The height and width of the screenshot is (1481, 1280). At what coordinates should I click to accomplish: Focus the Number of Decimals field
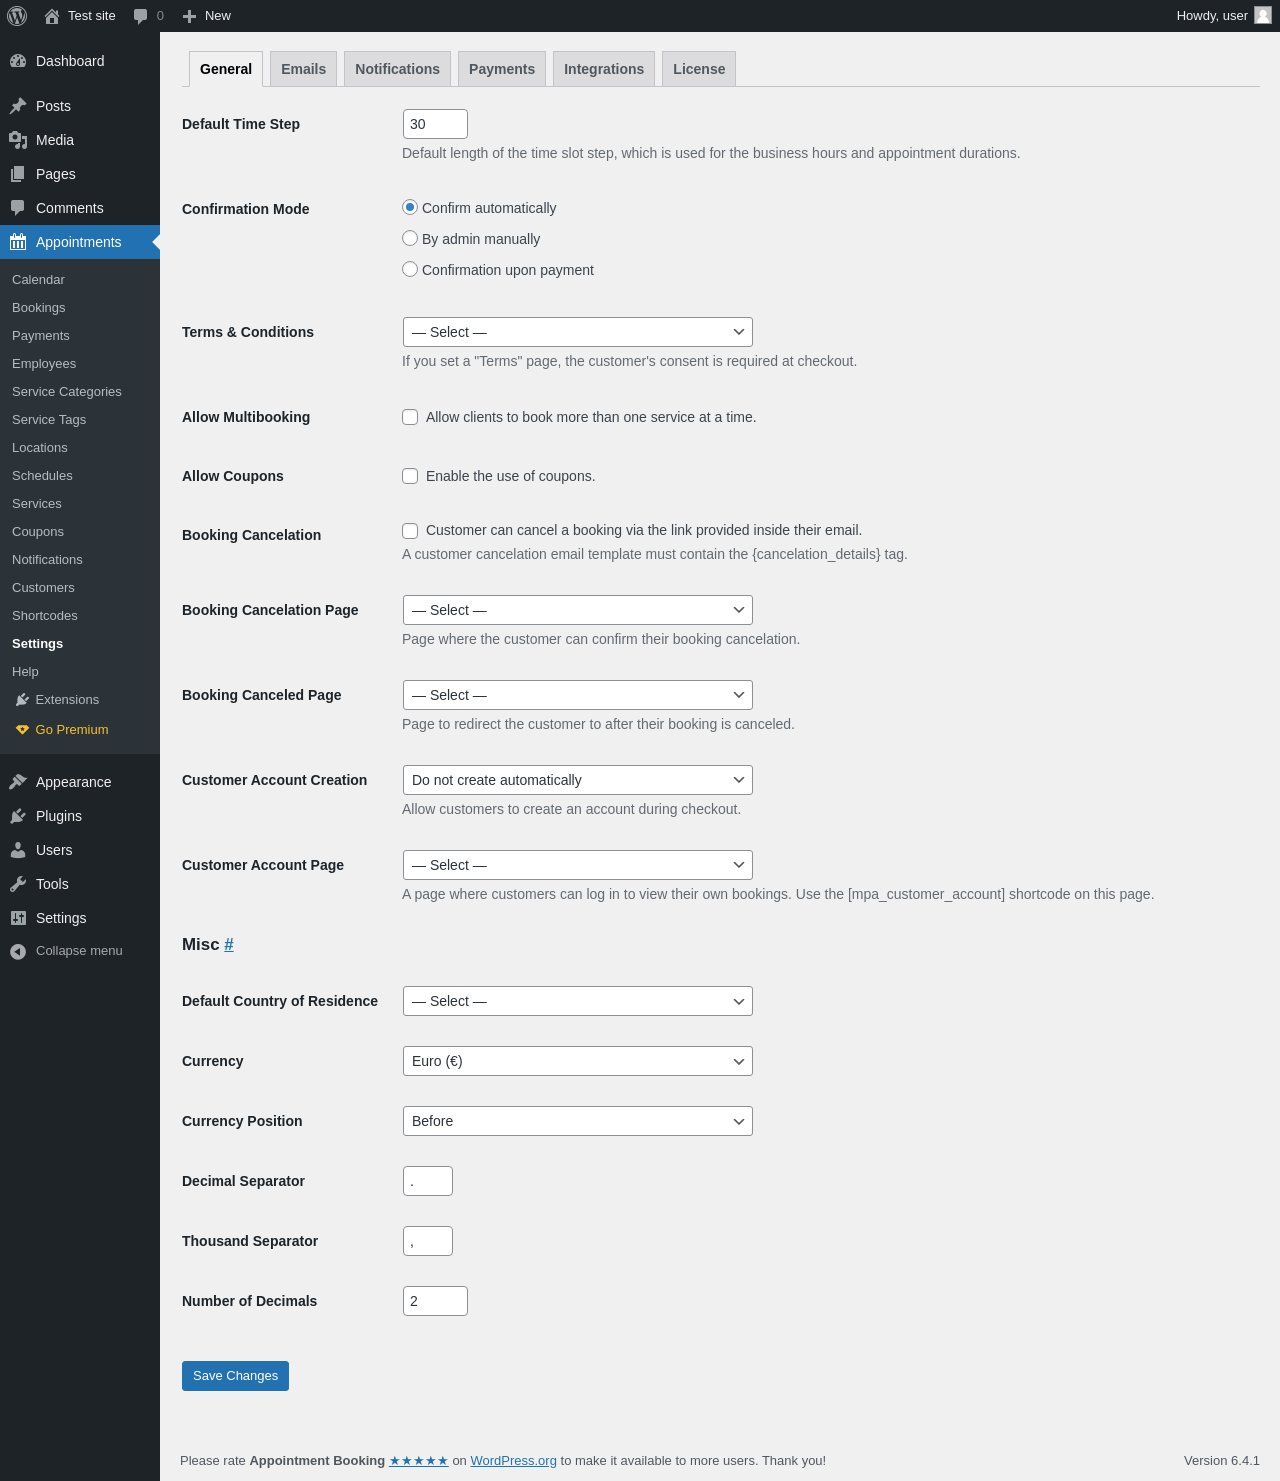[435, 1301]
